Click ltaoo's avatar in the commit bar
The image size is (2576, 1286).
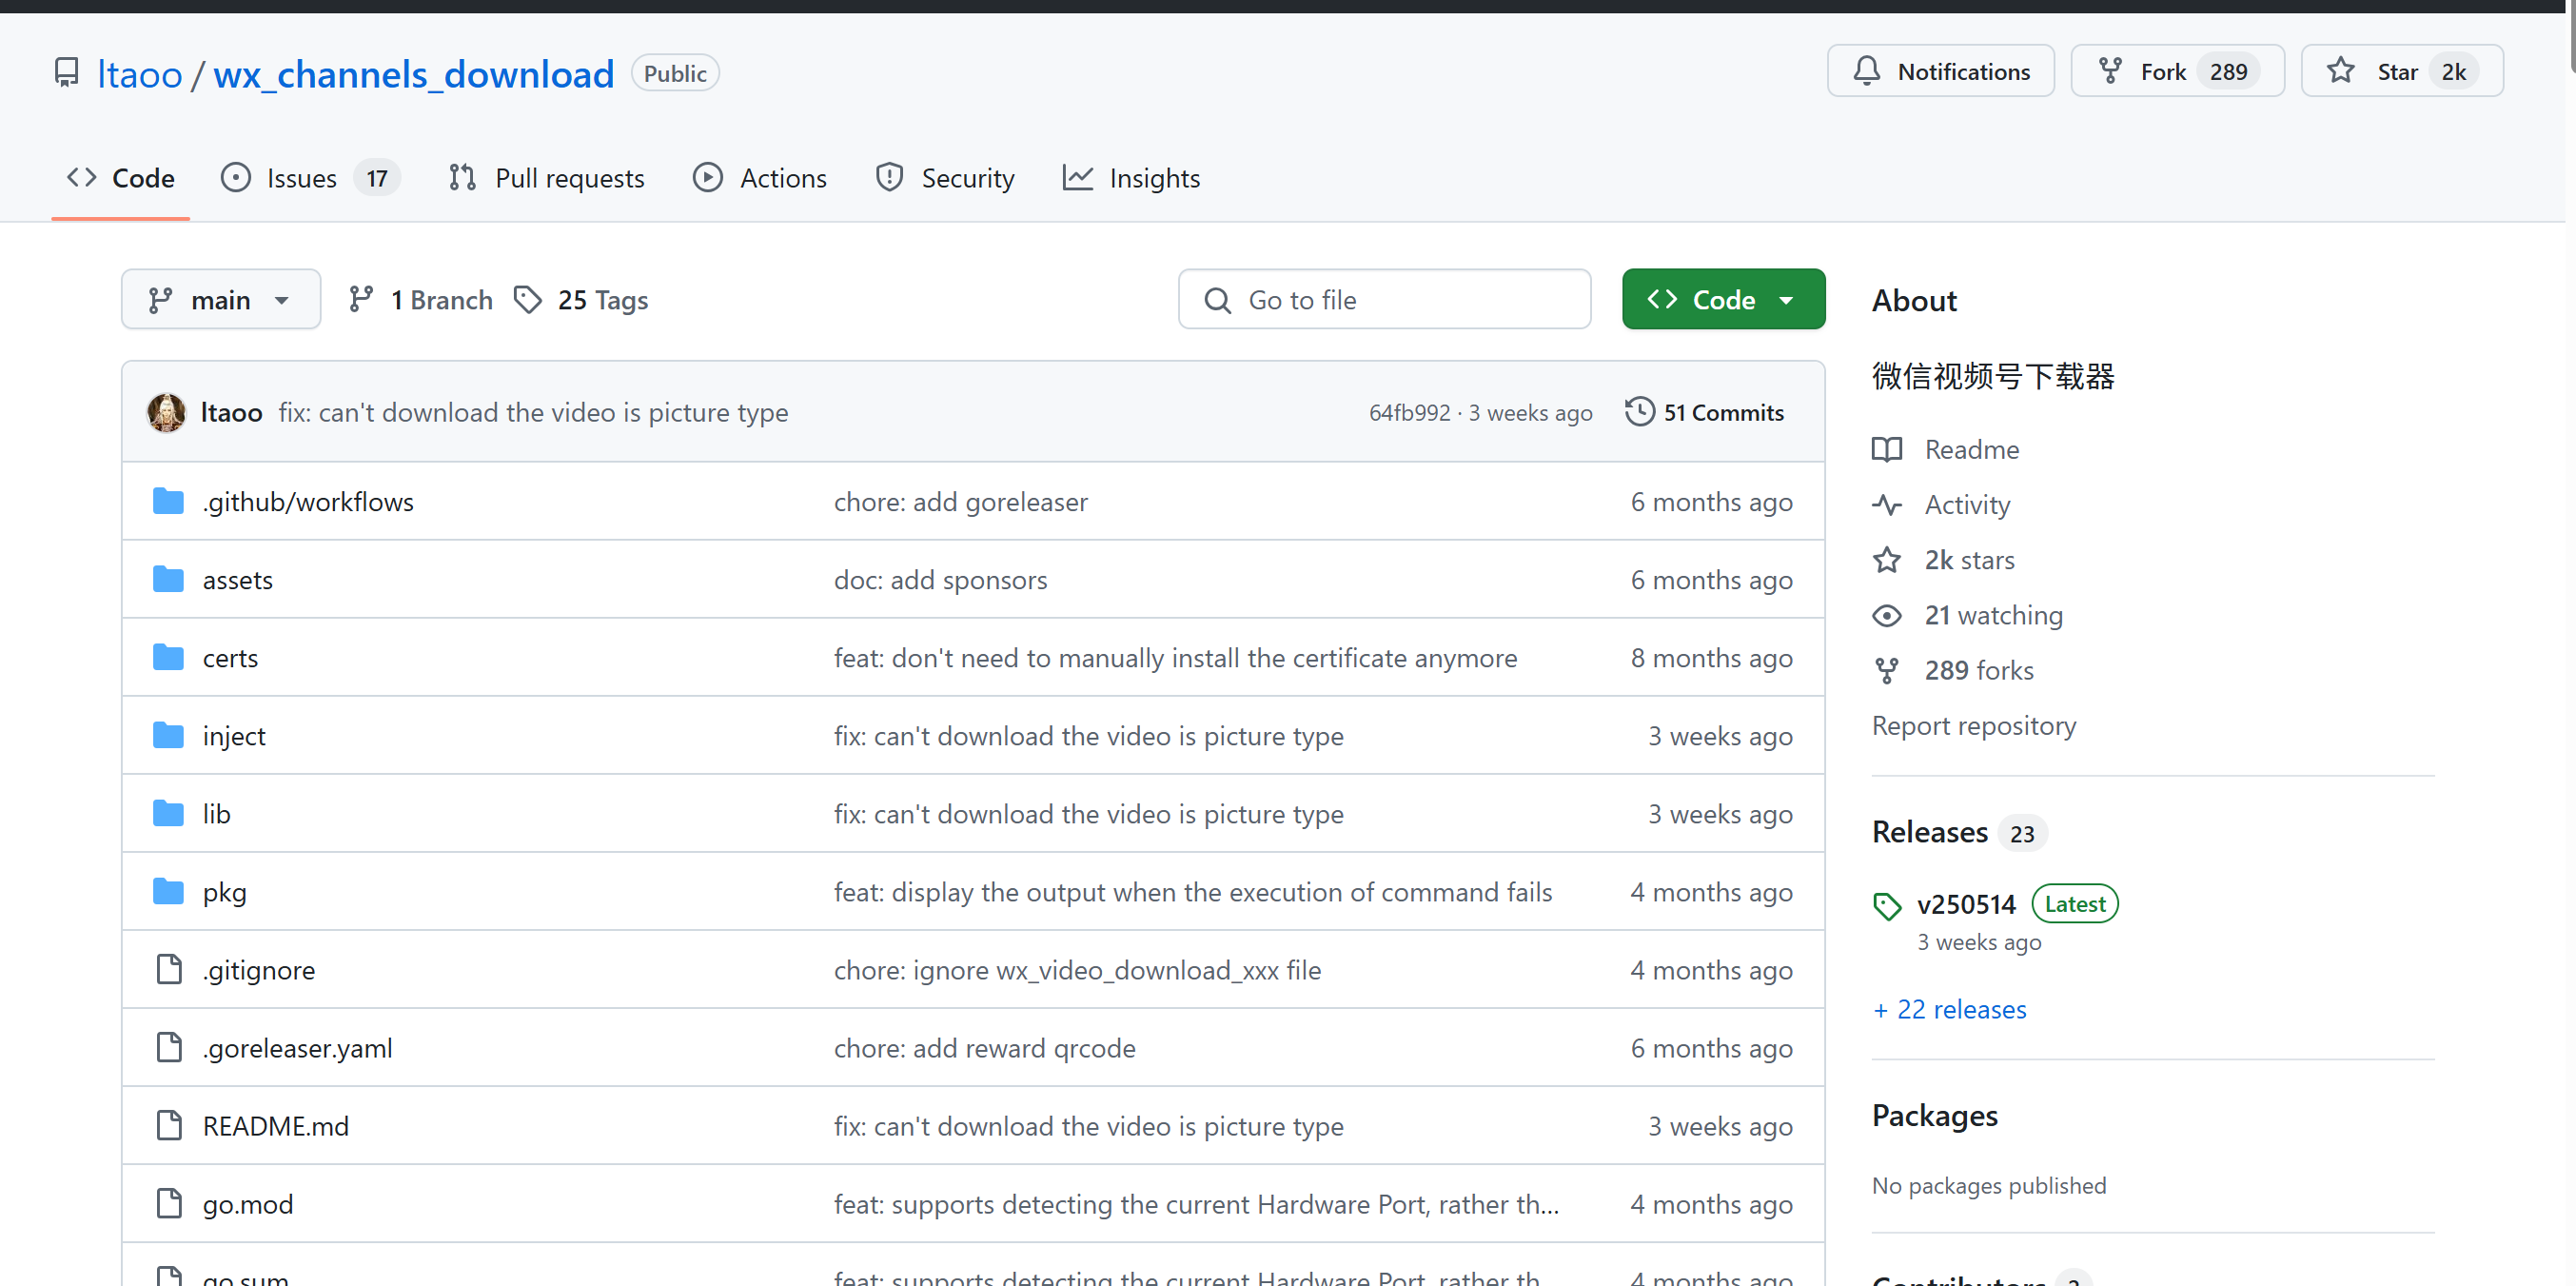click(166, 412)
